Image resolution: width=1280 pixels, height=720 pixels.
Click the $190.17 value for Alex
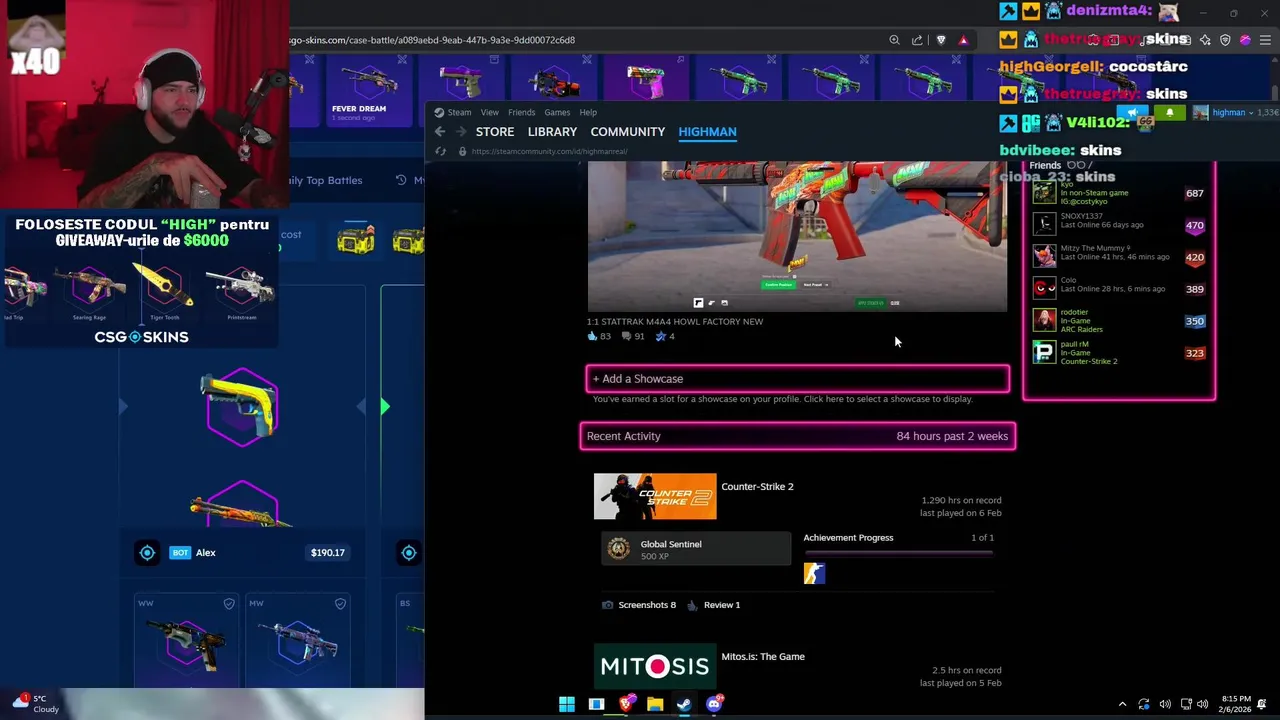(x=327, y=553)
